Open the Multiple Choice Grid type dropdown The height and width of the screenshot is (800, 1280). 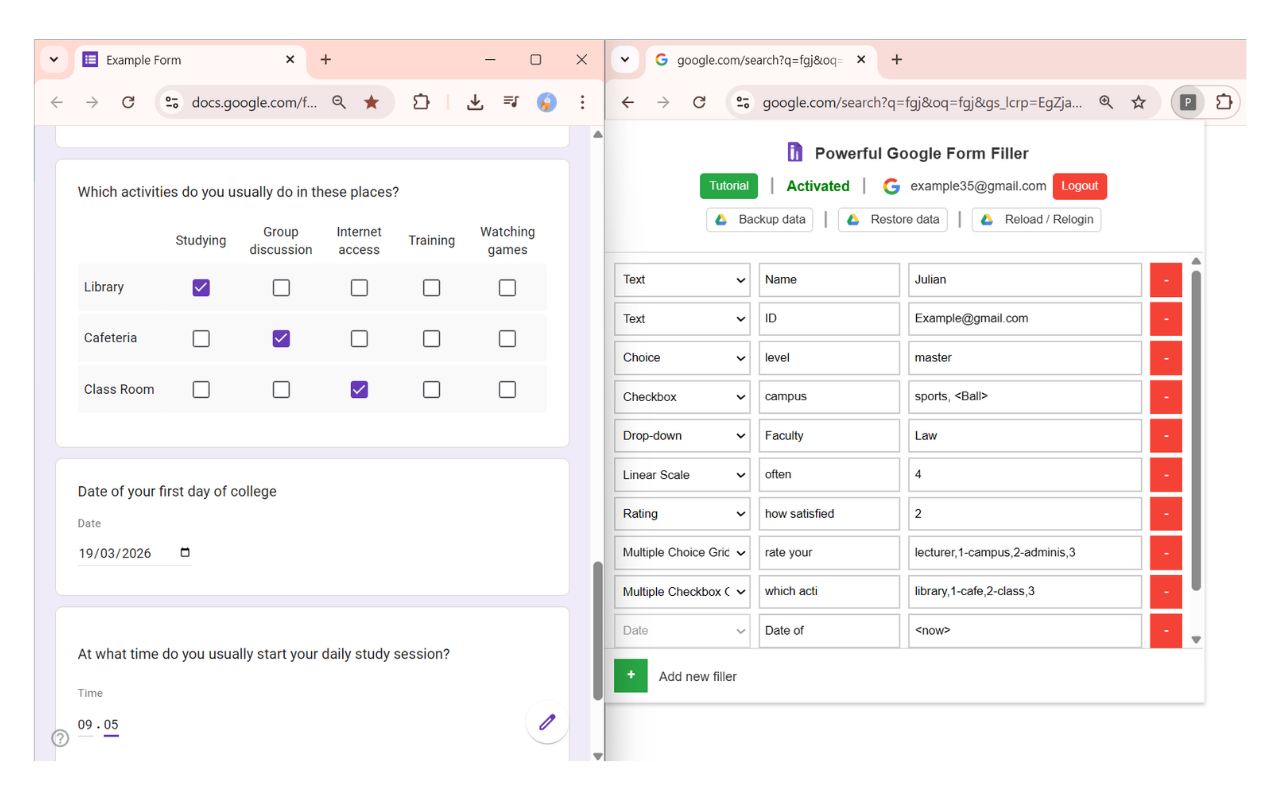click(x=683, y=553)
